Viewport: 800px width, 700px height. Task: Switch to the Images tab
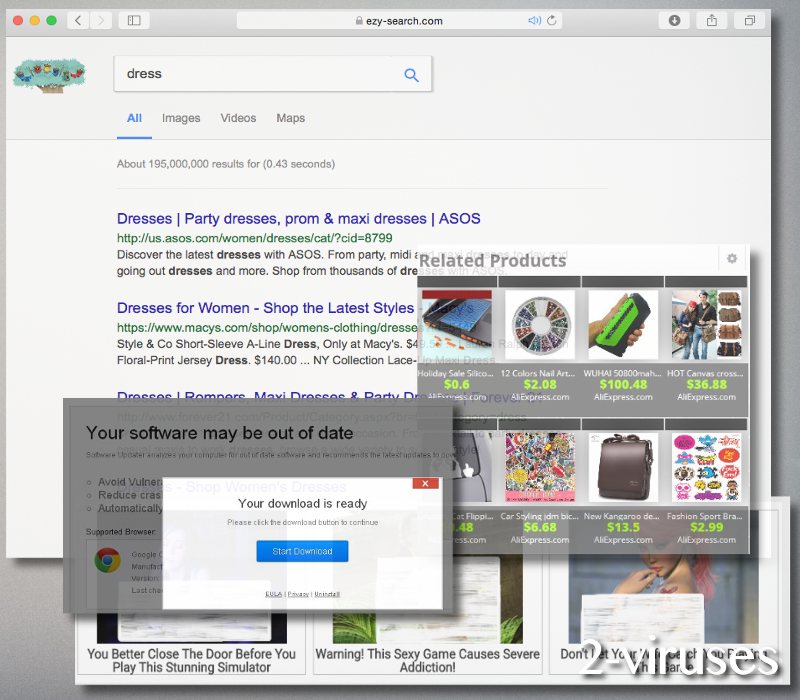(181, 118)
